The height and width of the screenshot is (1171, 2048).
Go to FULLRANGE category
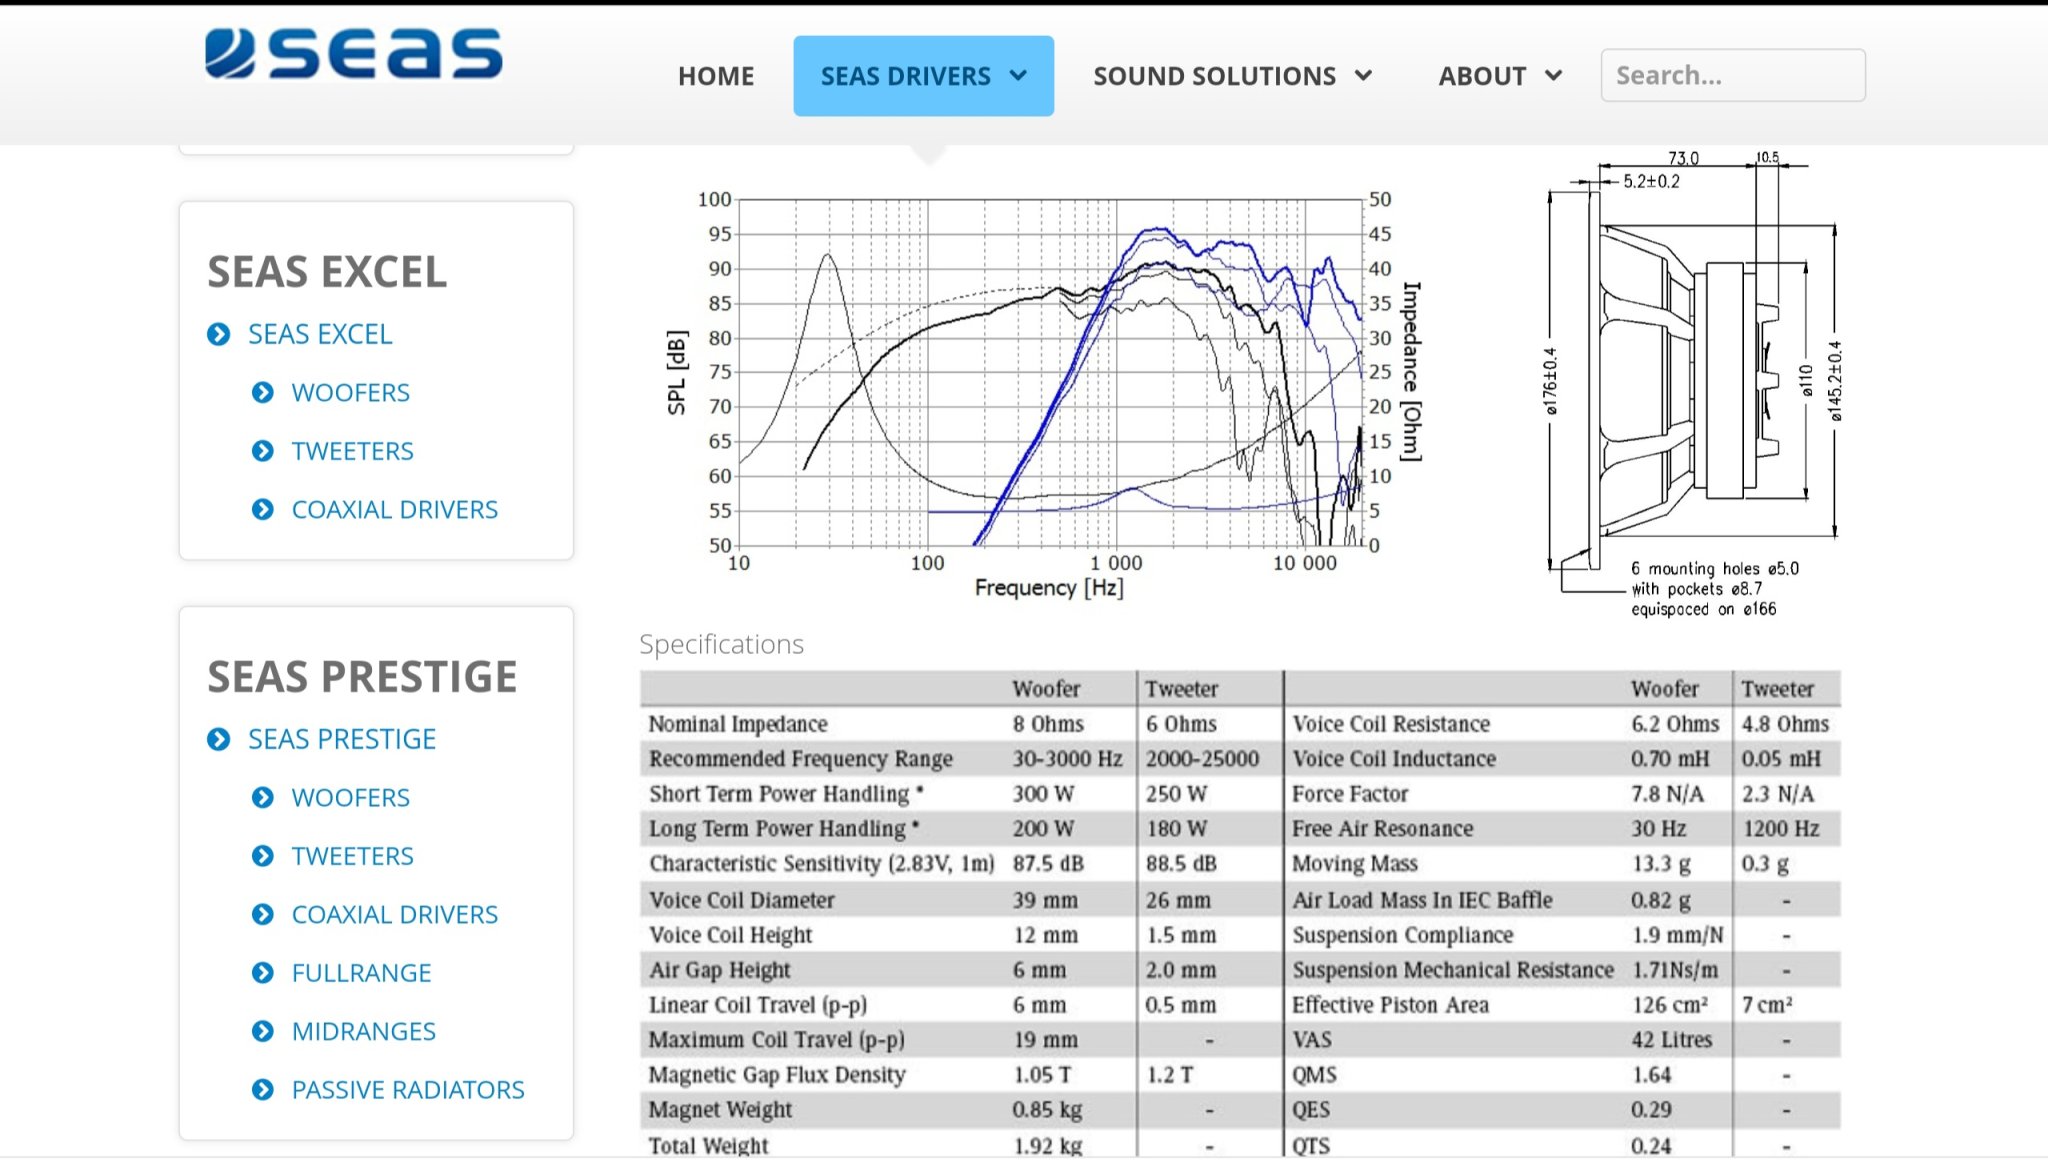coord(361,973)
